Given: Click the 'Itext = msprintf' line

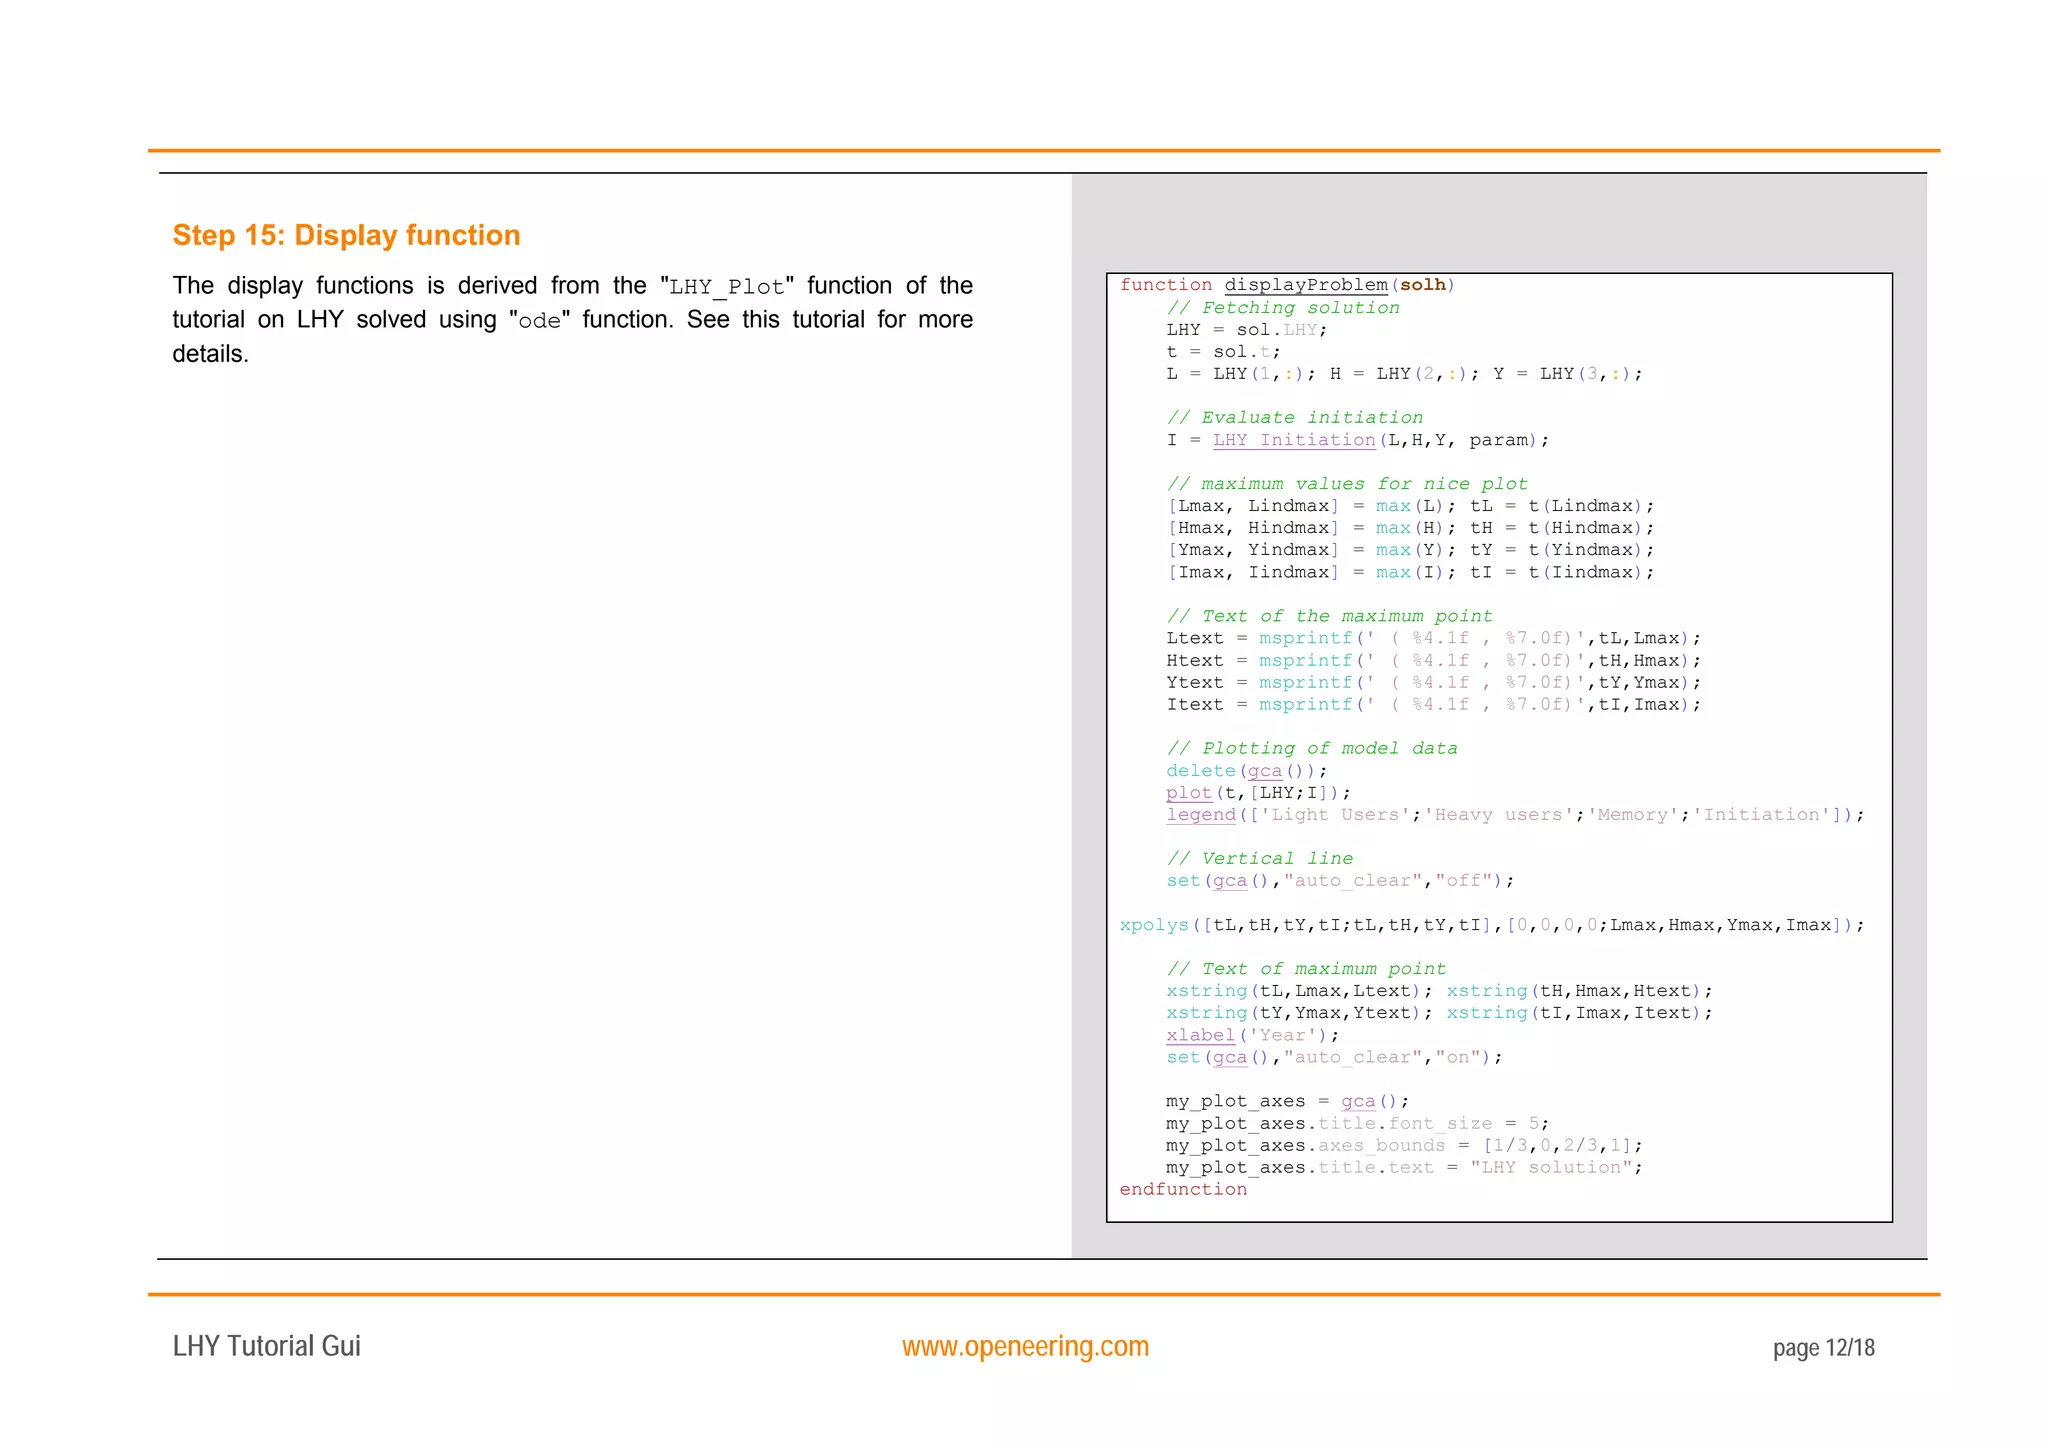Looking at the screenshot, I should [x=1433, y=704].
